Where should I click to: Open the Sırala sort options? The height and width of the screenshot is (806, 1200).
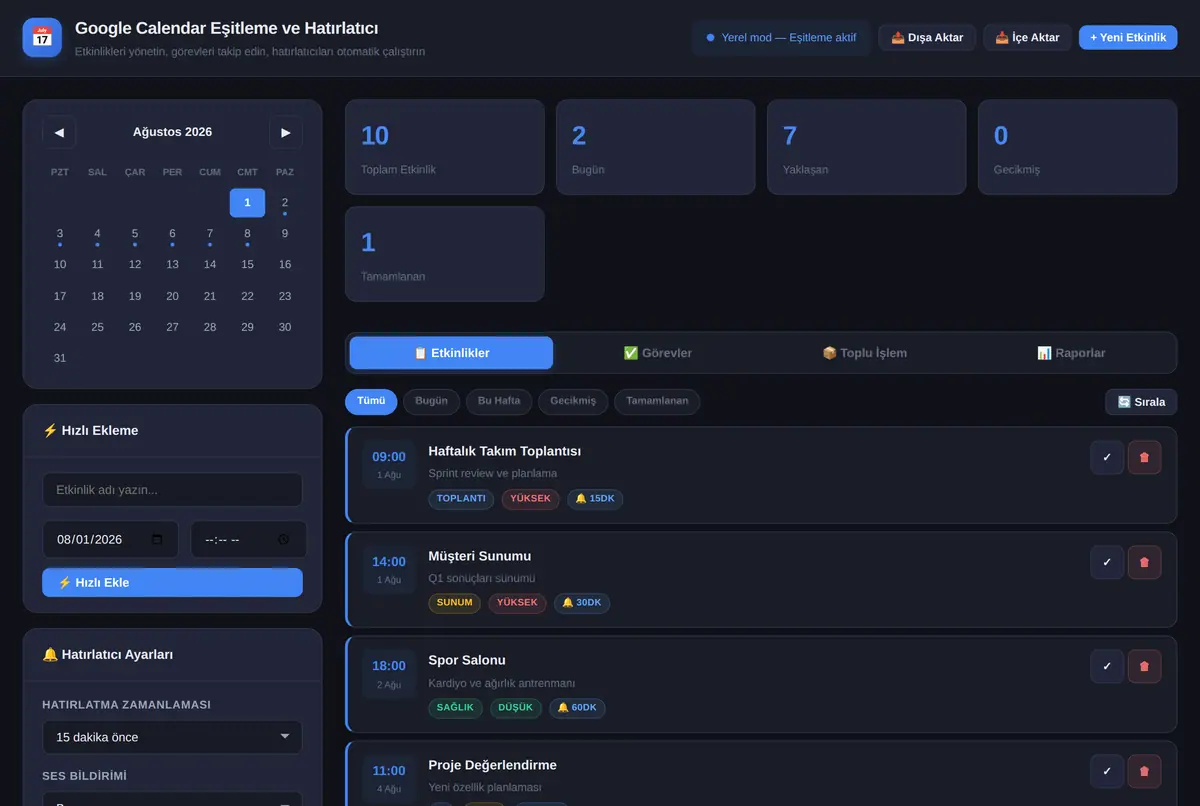1141,402
